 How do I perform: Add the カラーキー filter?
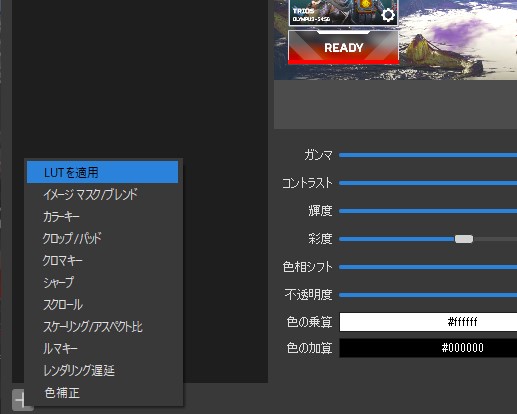pyautogui.click(x=102, y=216)
